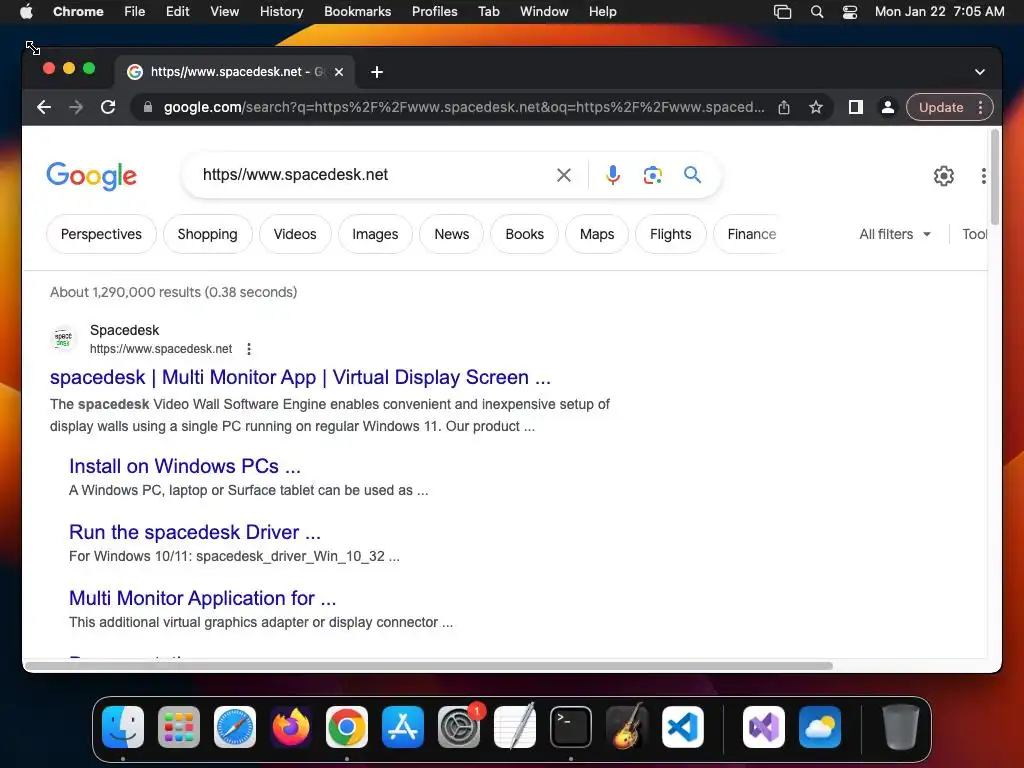Clear the Google search box
The width and height of the screenshot is (1024, 768).
pos(564,175)
